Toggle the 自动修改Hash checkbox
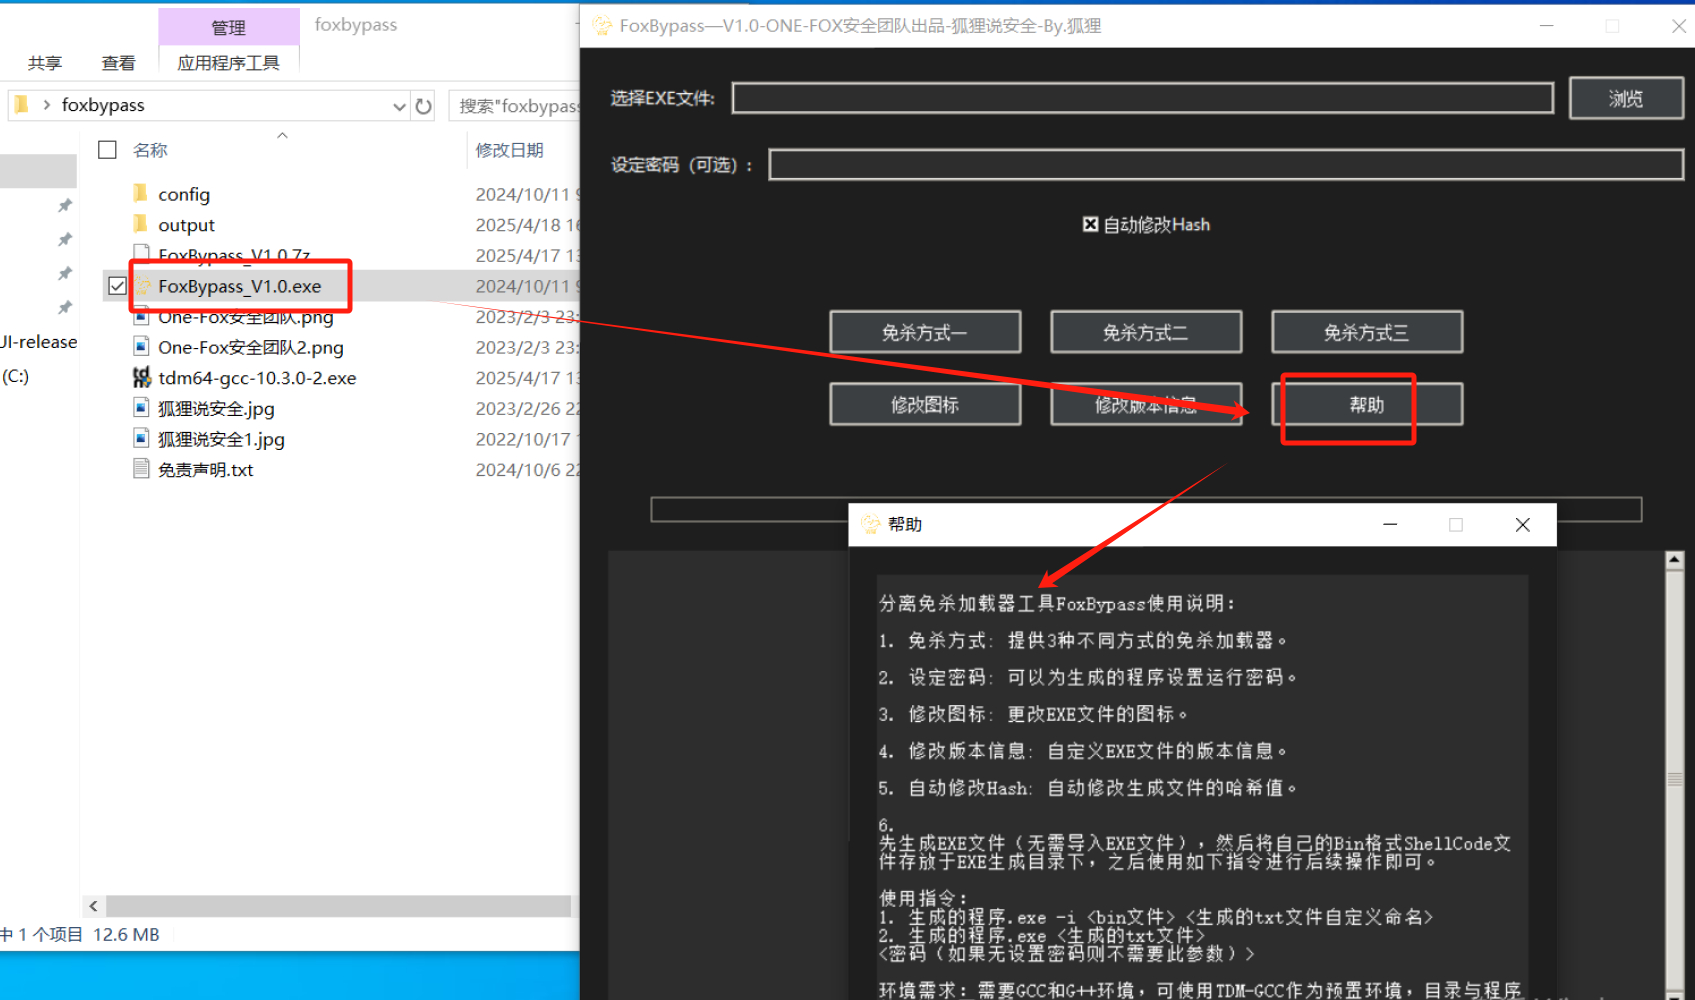 click(1090, 224)
